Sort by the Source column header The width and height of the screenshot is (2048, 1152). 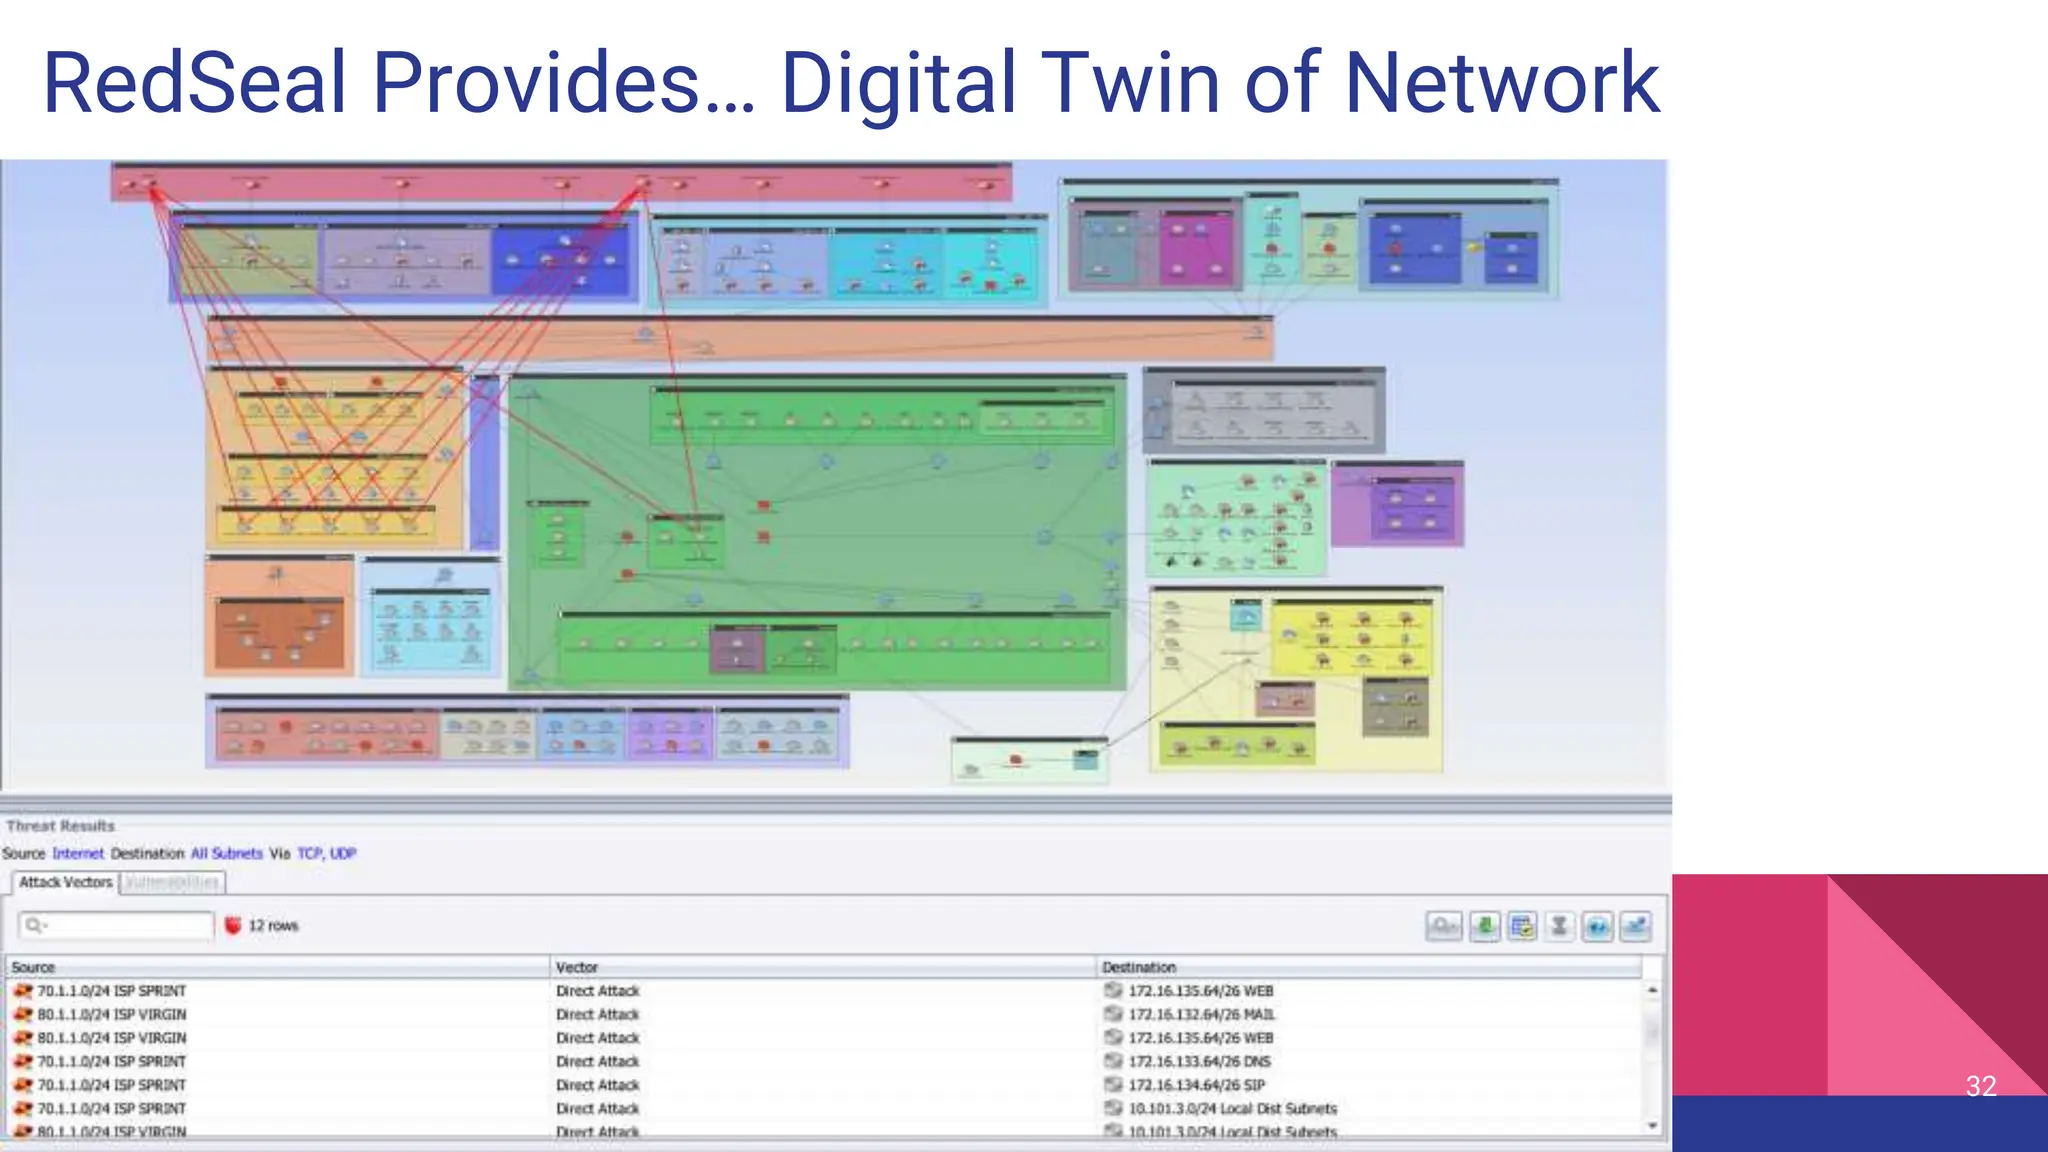click(x=278, y=967)
